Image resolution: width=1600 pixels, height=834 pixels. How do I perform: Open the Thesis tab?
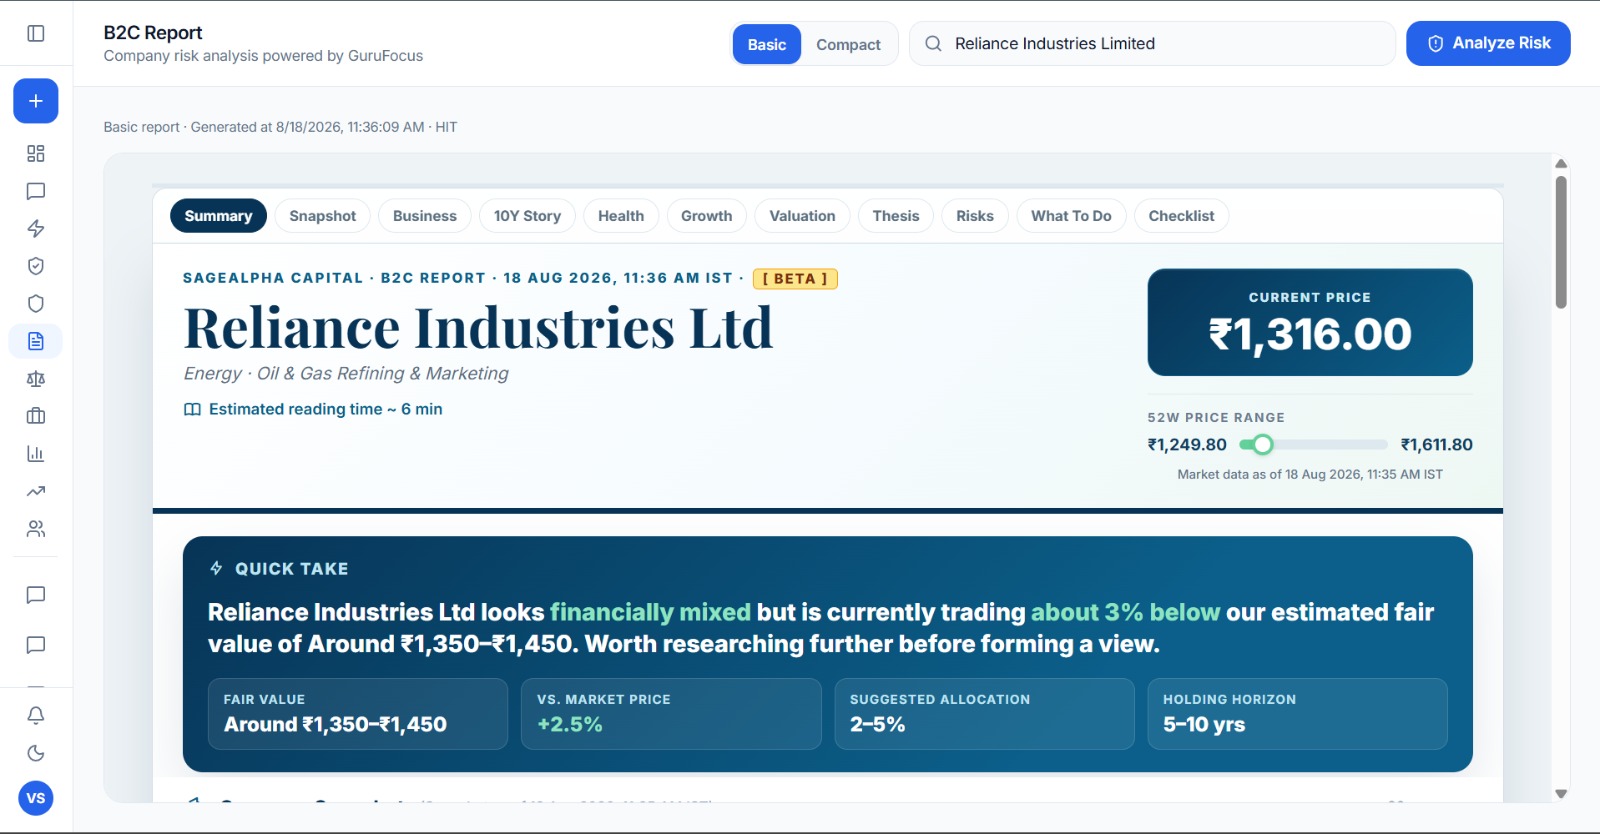pyautogui.click(x=896, y=216)
